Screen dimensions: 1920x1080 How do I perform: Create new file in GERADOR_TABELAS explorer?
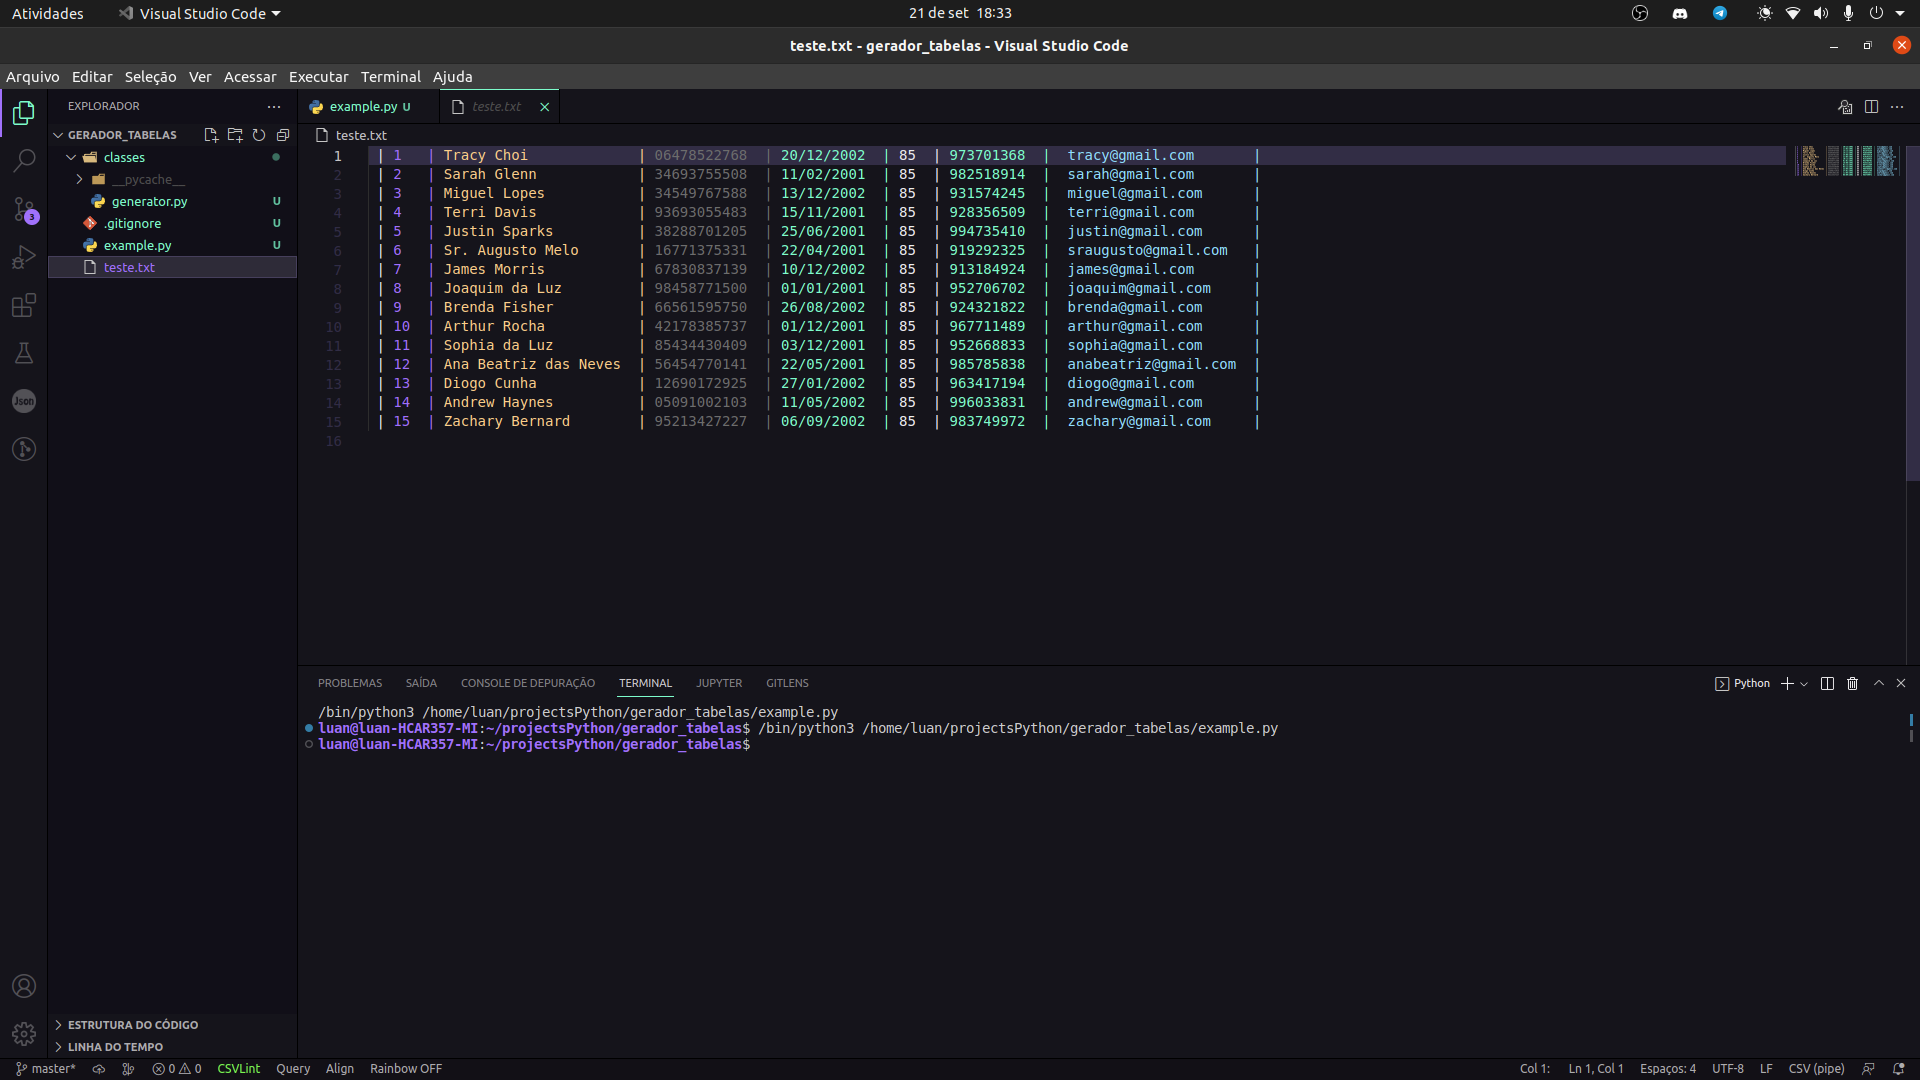(211, 135)
